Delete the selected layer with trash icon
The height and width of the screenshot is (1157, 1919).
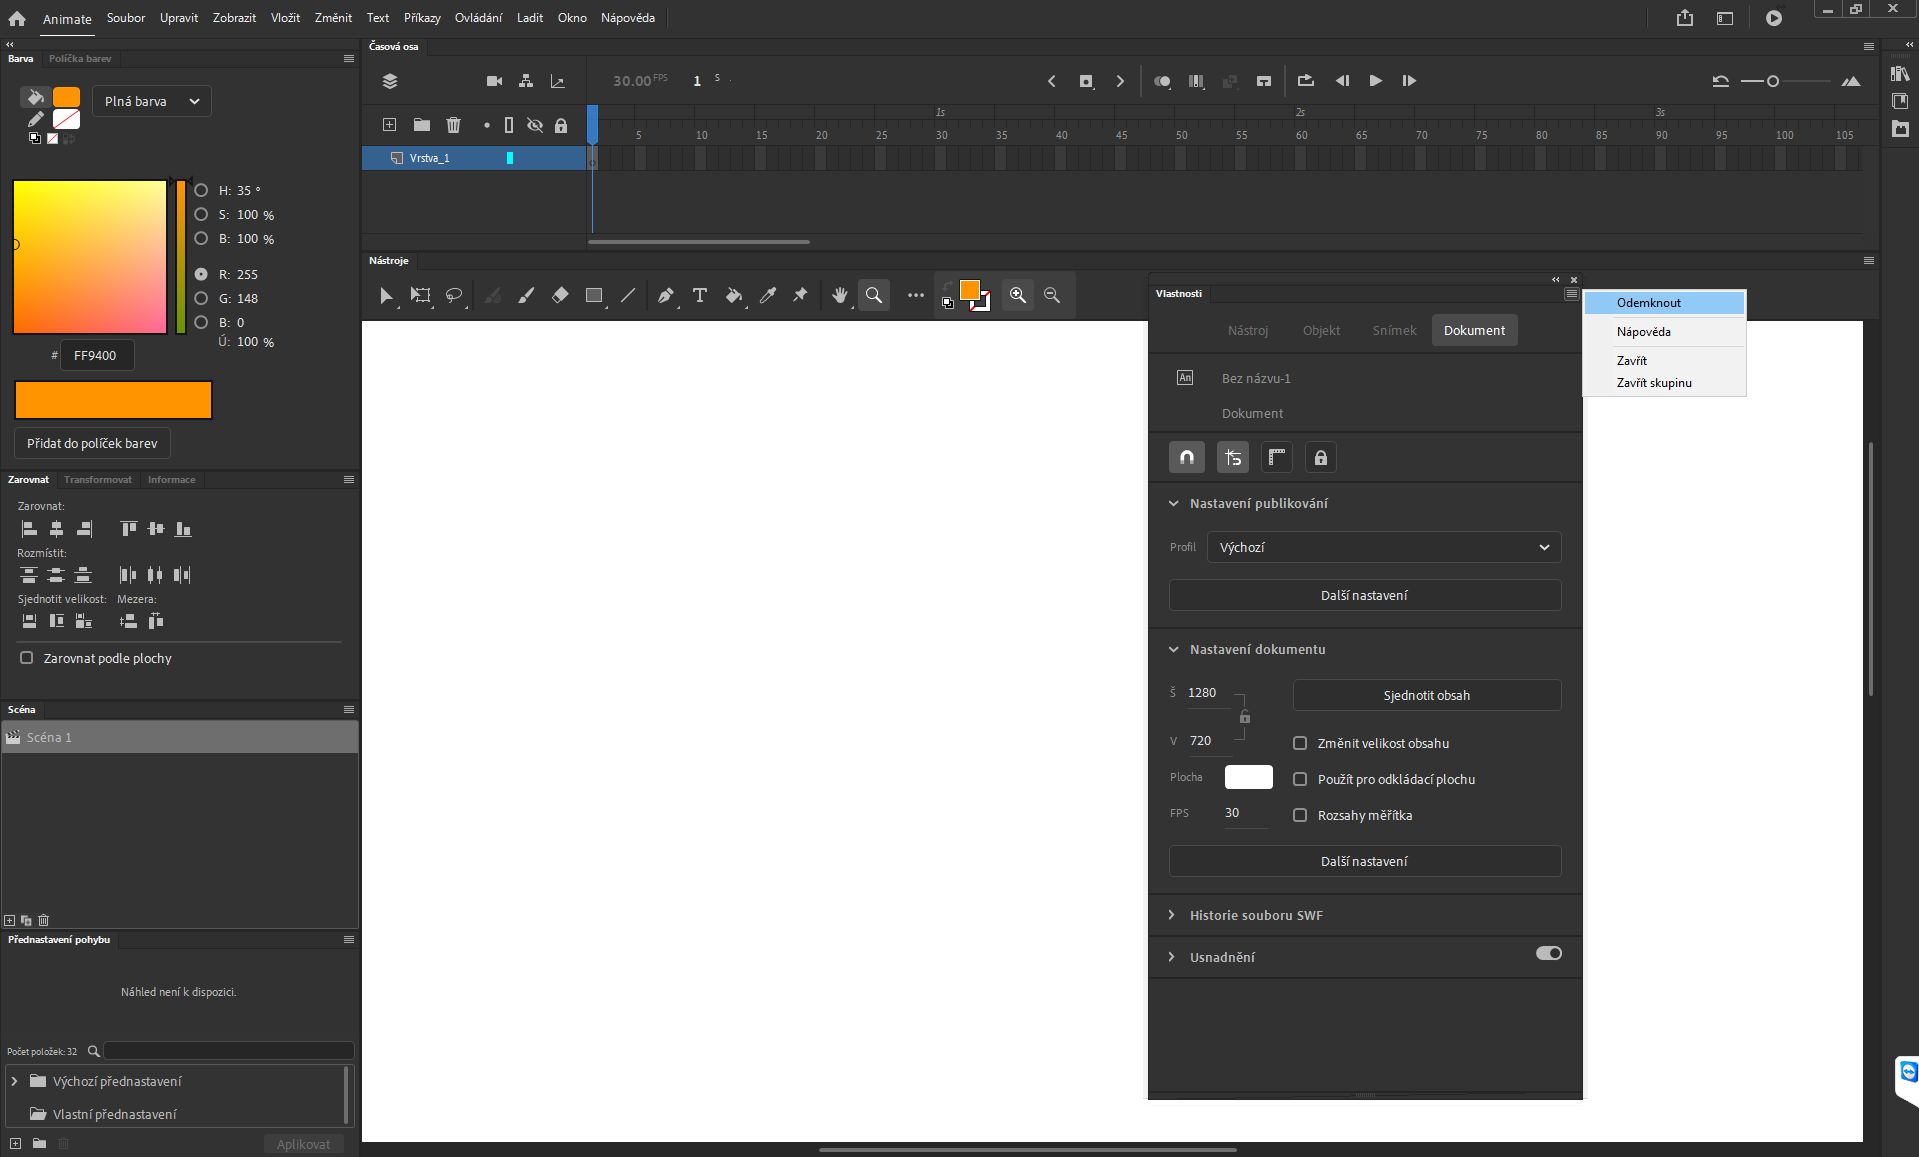454,125
